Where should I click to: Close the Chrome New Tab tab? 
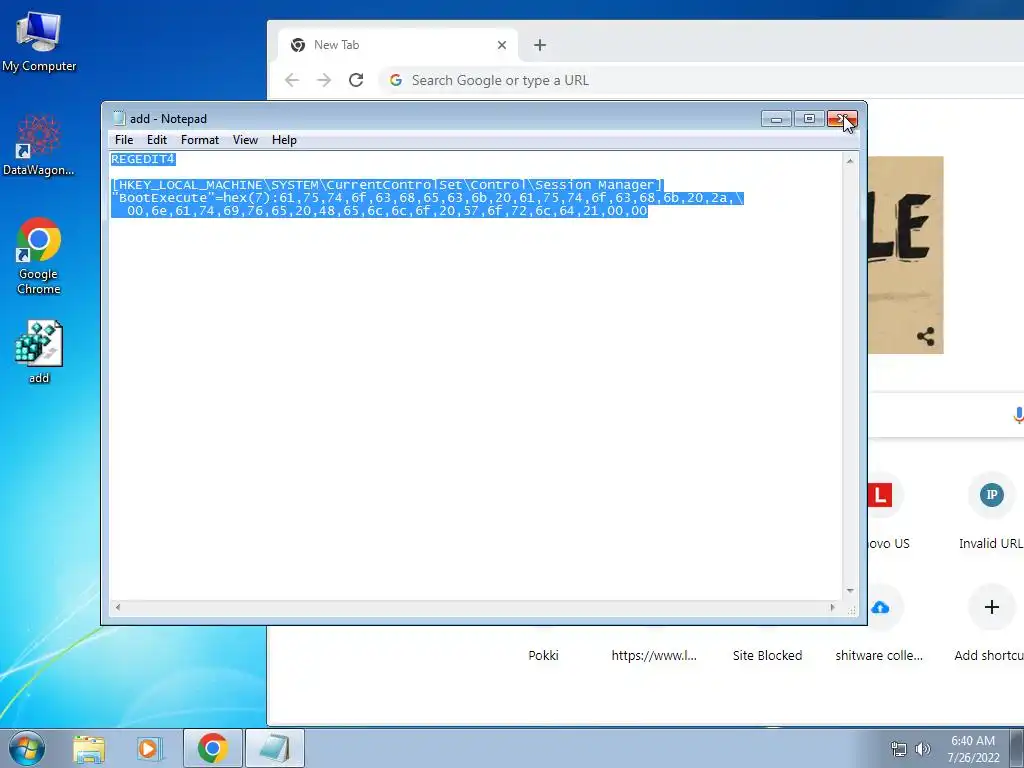coord(502,45)
